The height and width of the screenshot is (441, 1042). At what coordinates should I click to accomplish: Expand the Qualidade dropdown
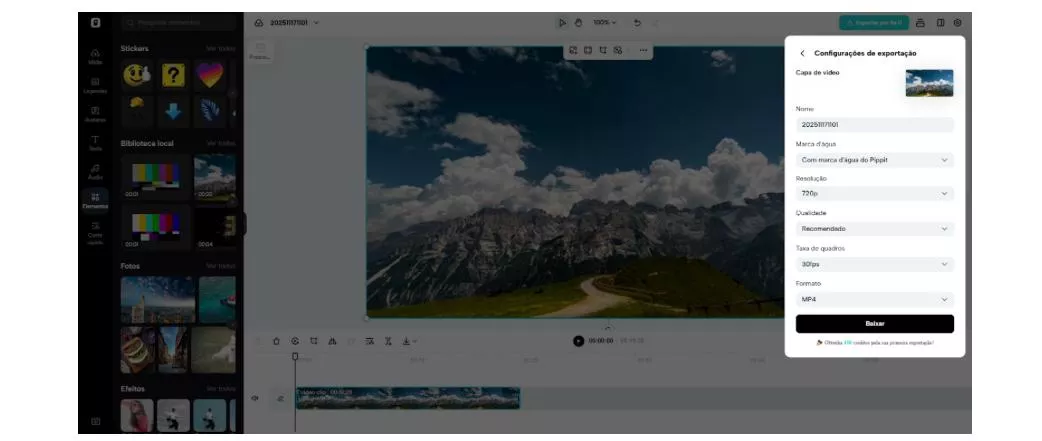point(874,229)
